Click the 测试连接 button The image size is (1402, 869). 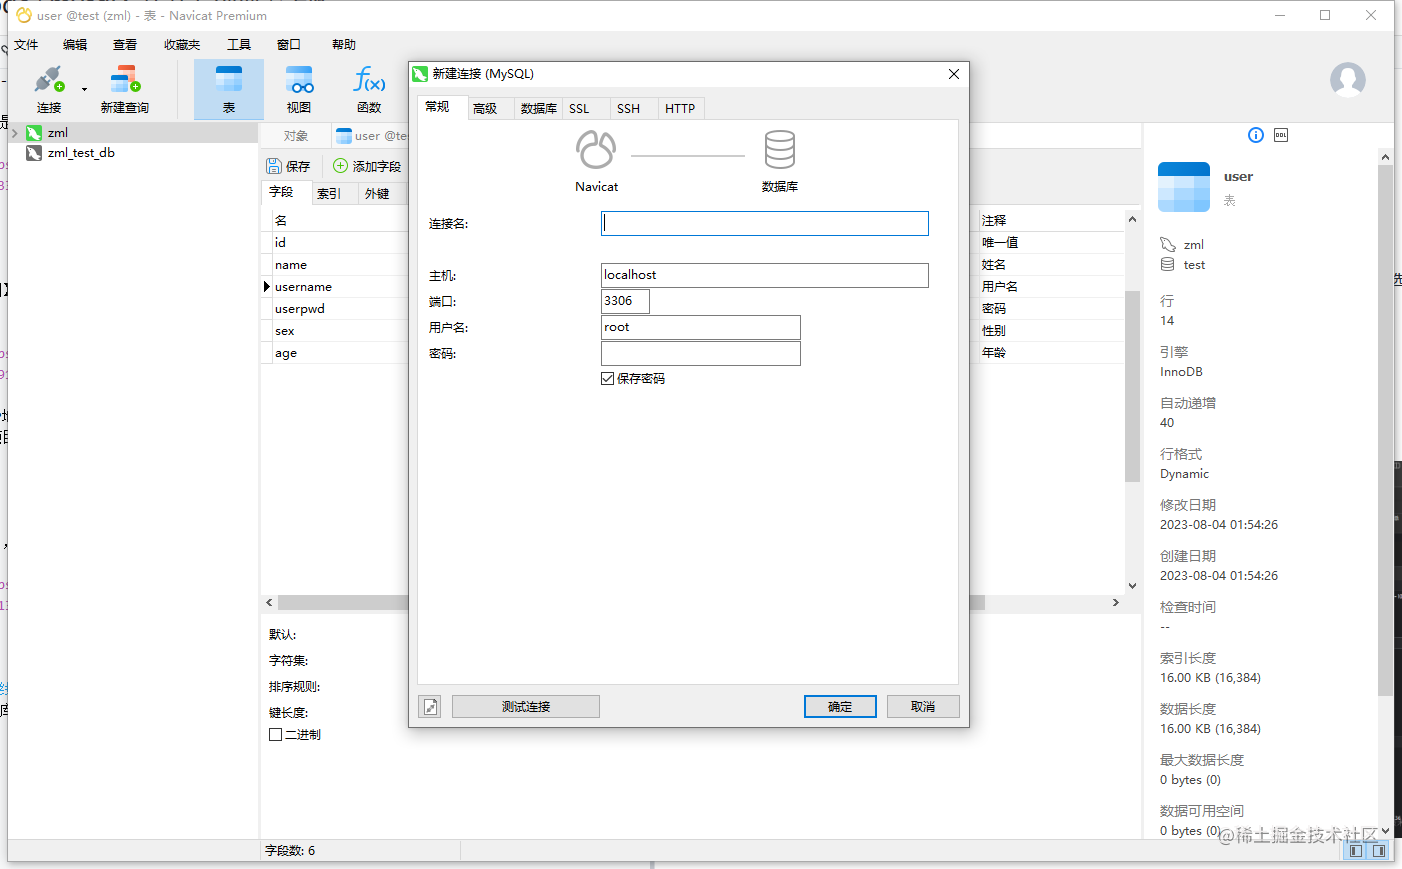[x=525, y=706]
